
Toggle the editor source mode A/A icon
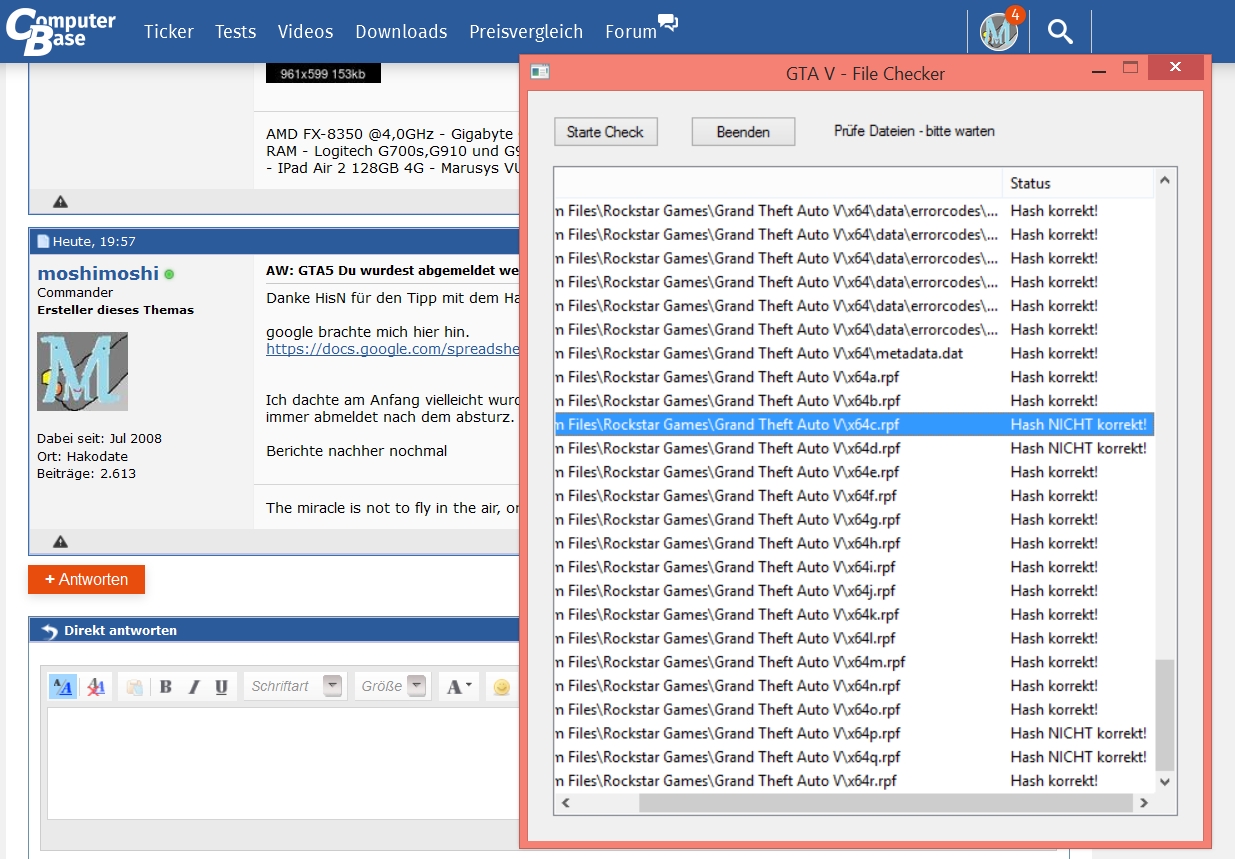[62, 686]
